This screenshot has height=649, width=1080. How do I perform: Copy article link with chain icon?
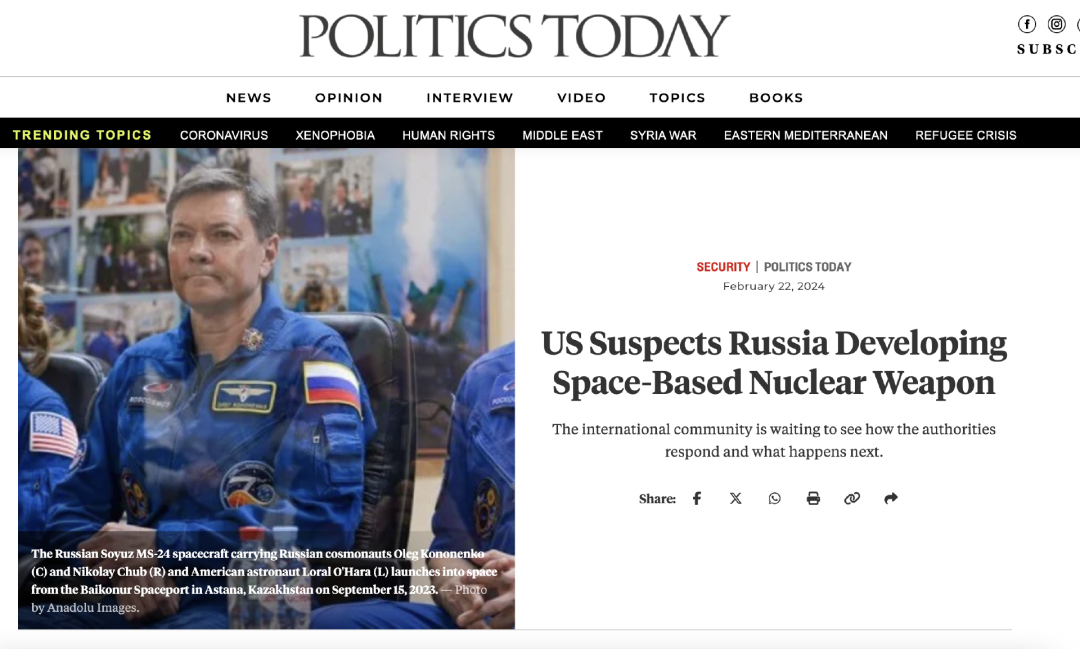click(x=852, y=498)
